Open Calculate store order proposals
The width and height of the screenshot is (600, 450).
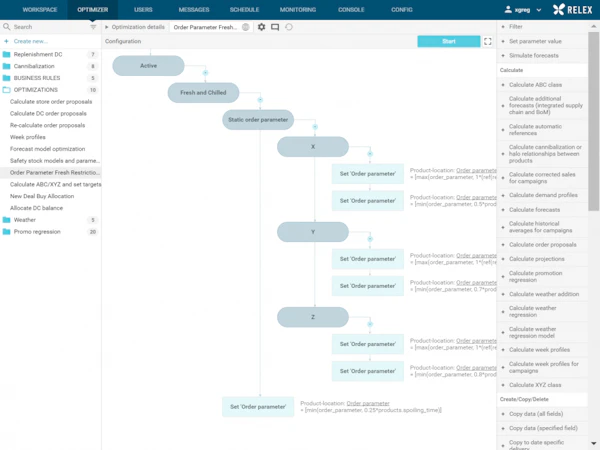pos(51,102)
